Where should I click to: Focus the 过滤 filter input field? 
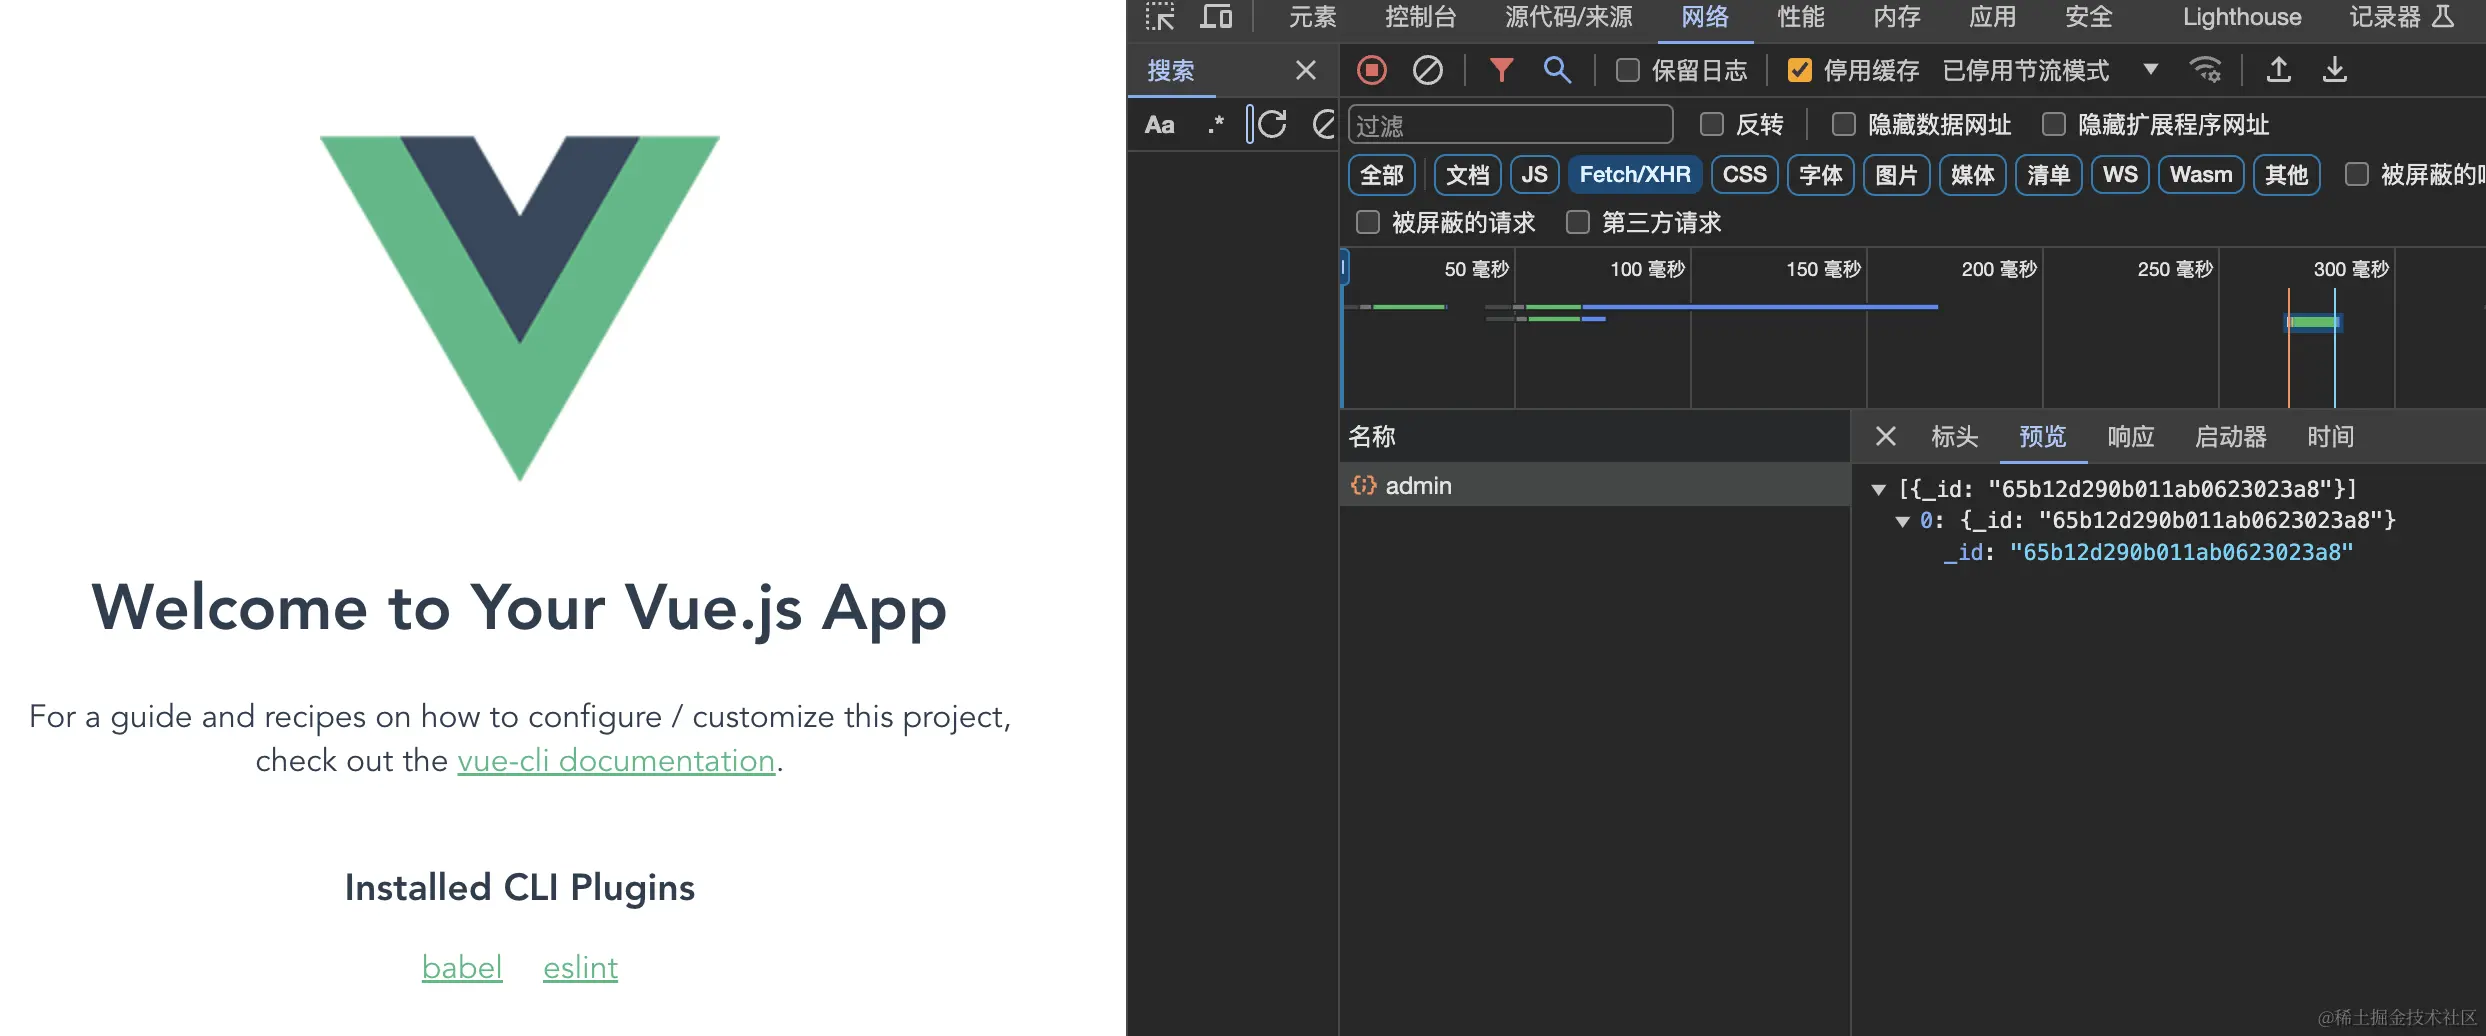click(x=1511, y=125)
